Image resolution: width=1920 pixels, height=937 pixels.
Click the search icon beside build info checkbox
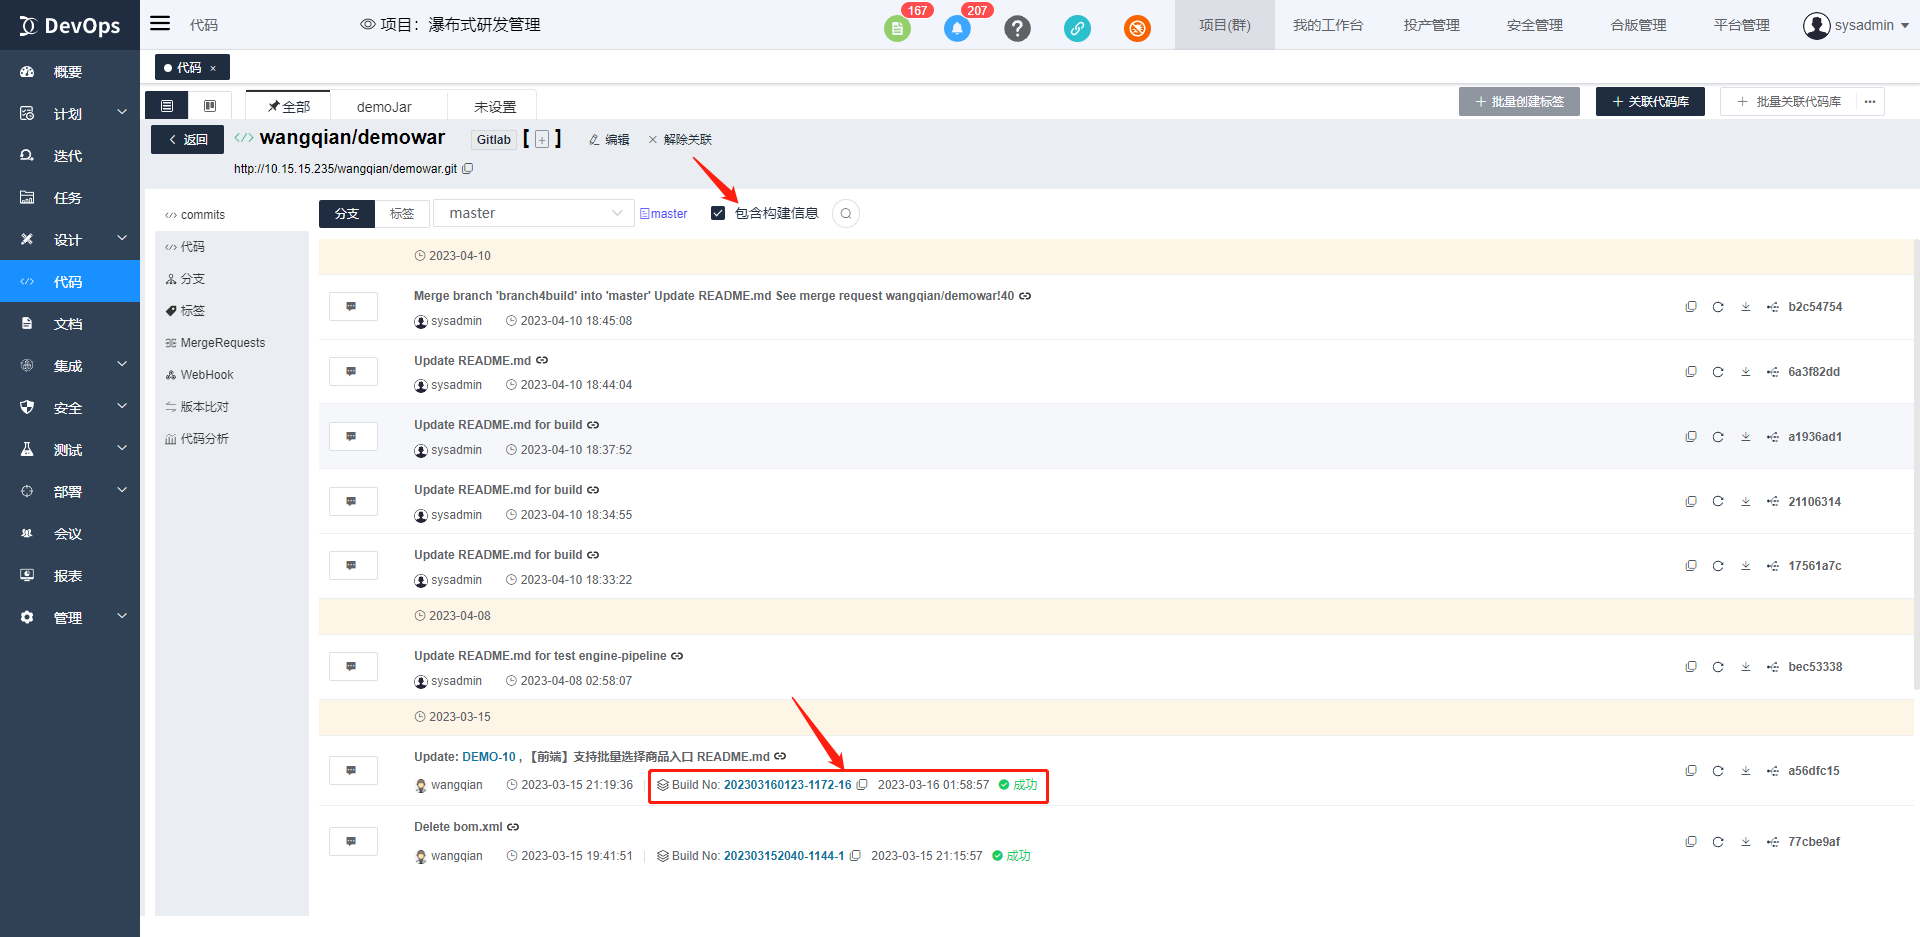(846, 214)
